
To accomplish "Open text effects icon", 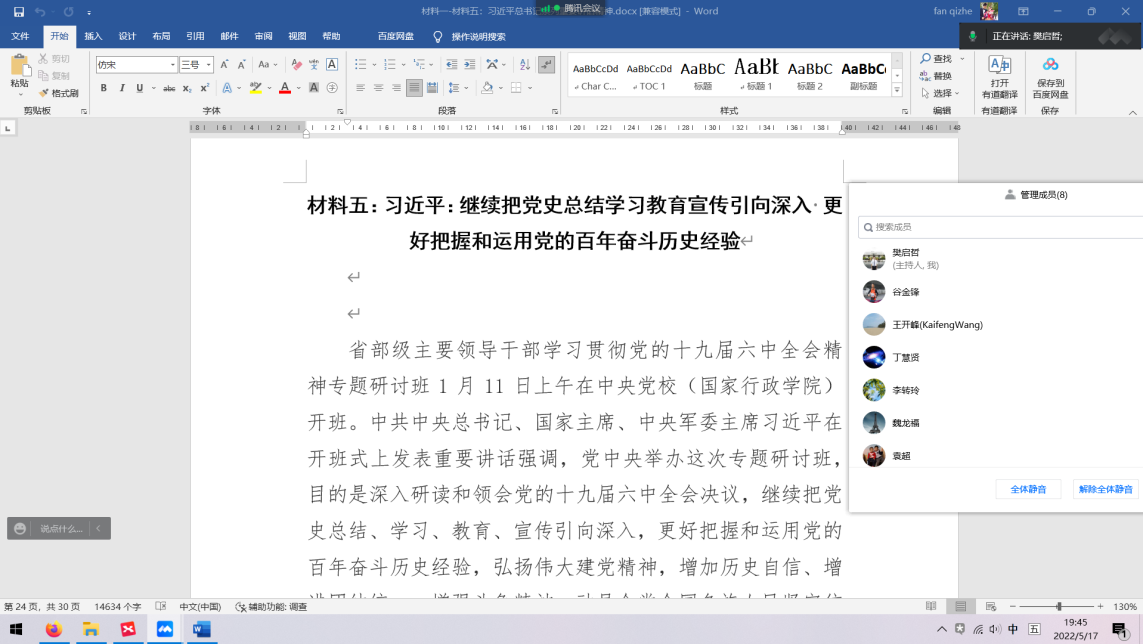I will pyautogui.click(x=227, y=88).
